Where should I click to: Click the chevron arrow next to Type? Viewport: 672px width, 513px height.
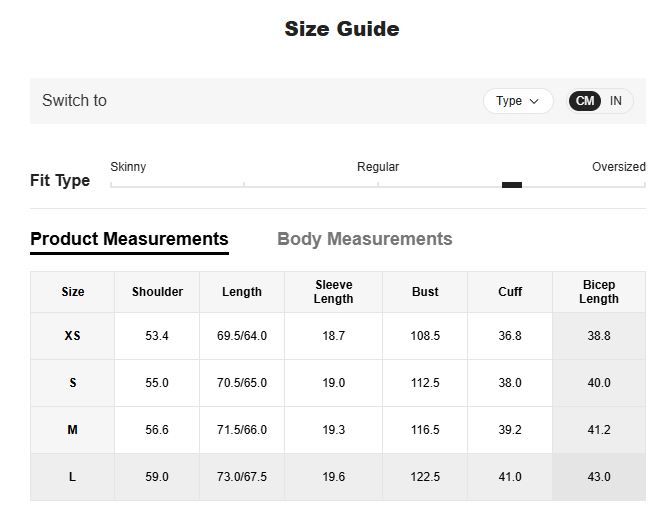tap(534, 101)
